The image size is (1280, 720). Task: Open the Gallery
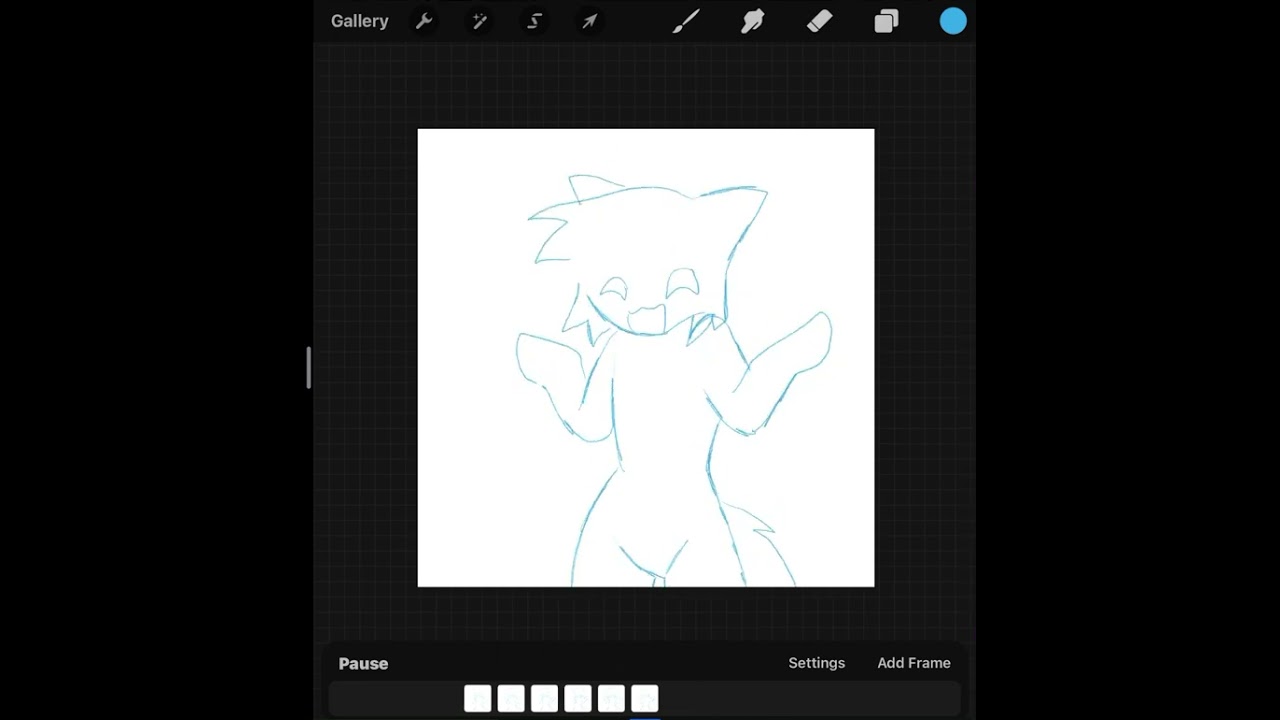pyautogui.click(x=359, y=21)
